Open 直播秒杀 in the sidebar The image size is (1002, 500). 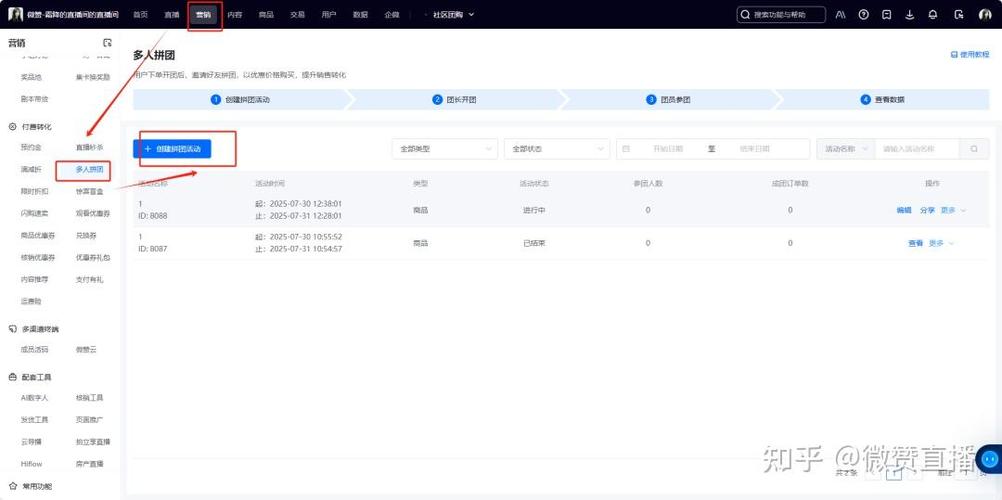(x=89, y=147)
